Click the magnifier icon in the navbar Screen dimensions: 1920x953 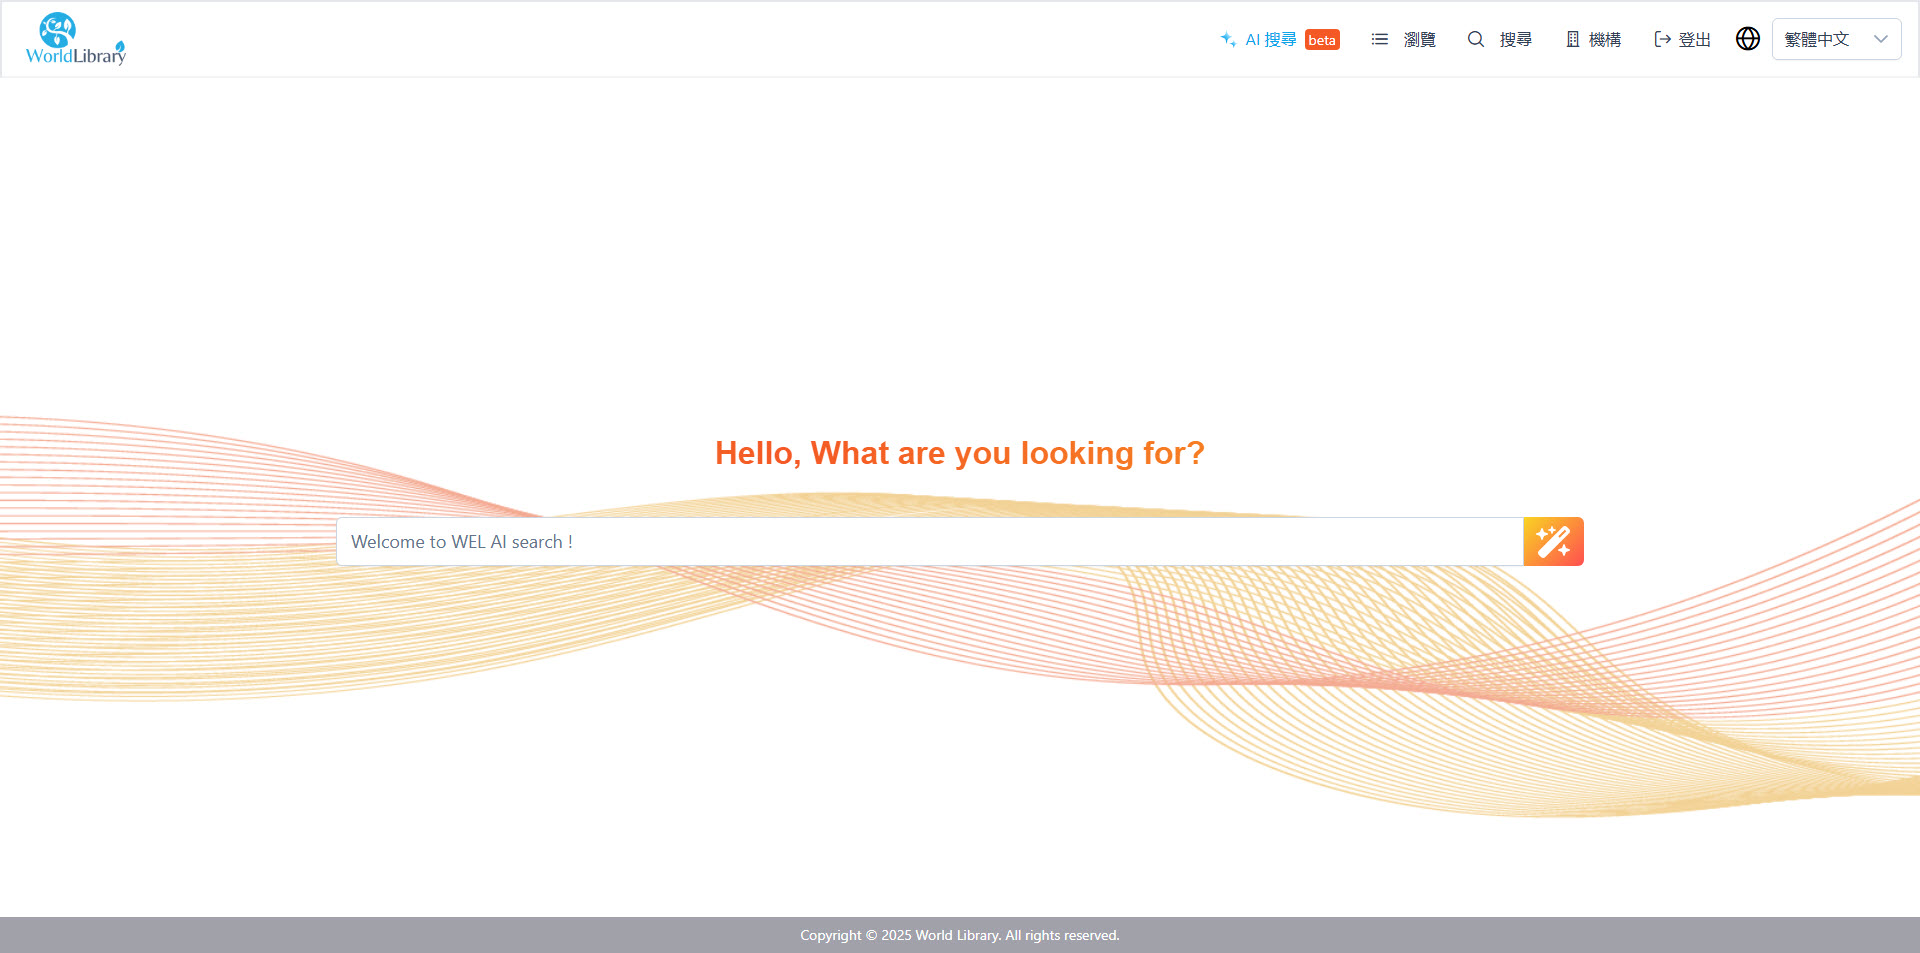pyautogui.click(x=1475, y=39)
